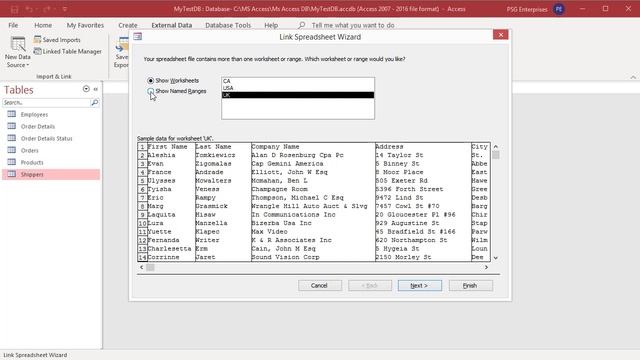Screen dimensions: 640x360
Task: Click the Save icon in the title bar
Action: click(15, 9)
